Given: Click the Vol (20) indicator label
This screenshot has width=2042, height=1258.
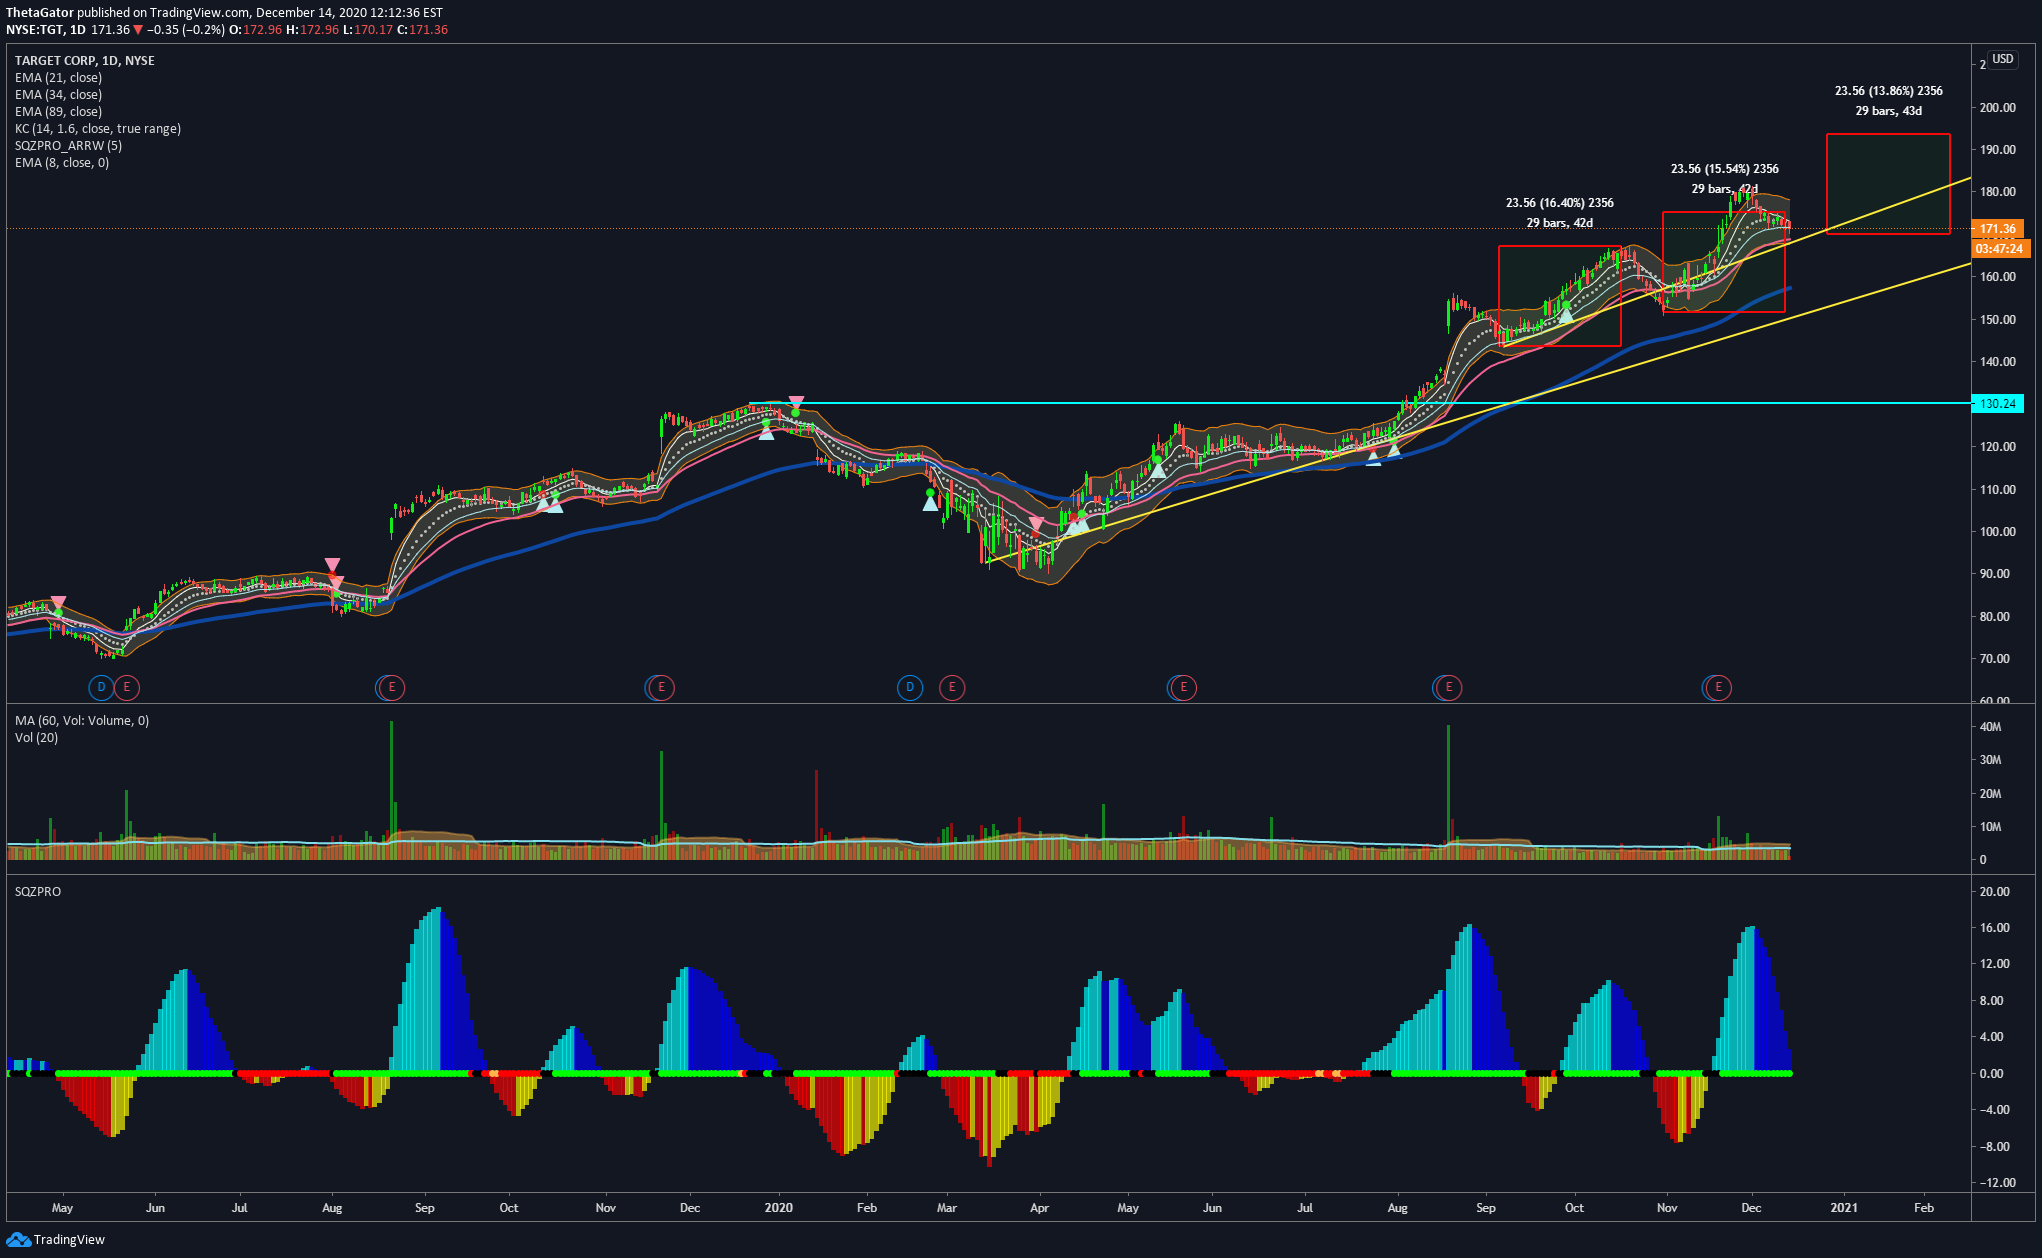Looking at the screenshot, I should [37, 738].
